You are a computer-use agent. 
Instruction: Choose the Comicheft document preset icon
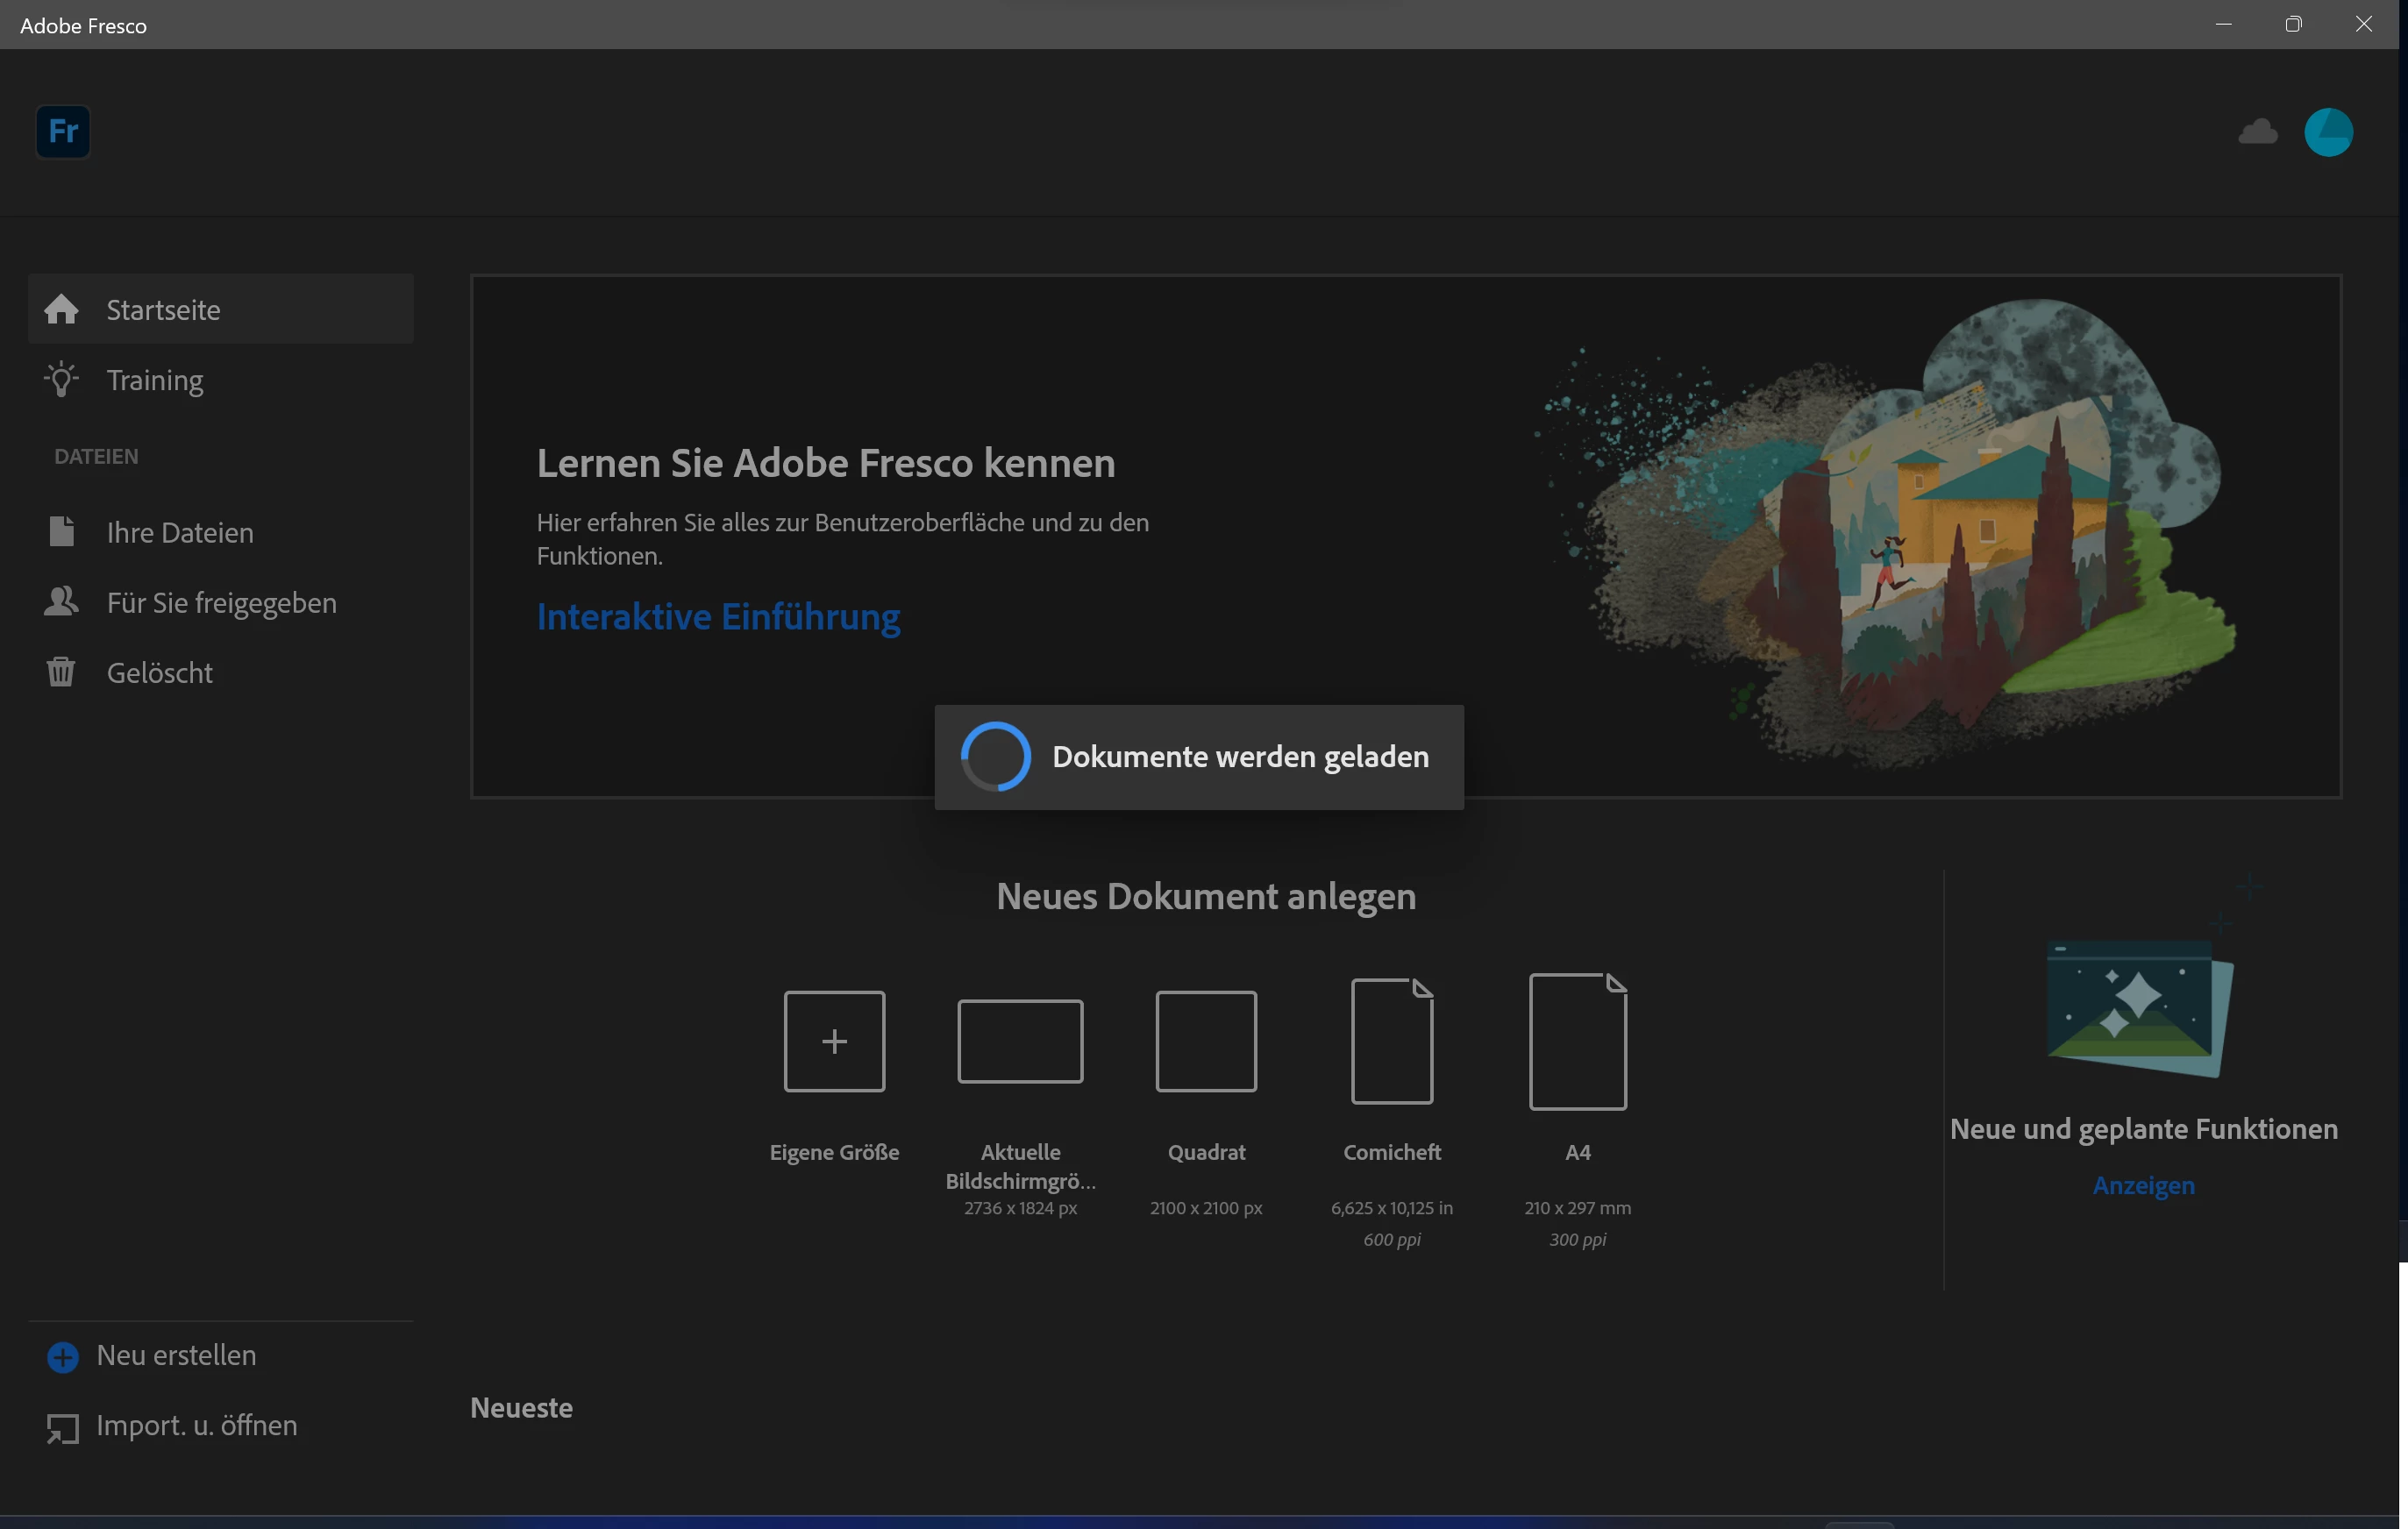tap(1391, 1041)
